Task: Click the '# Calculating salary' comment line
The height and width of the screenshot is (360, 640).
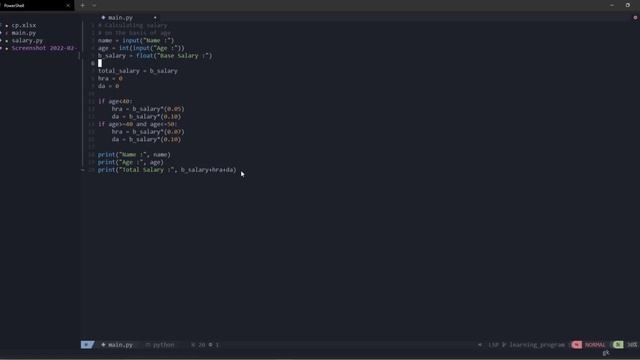Action: click(x=133, y=25)
